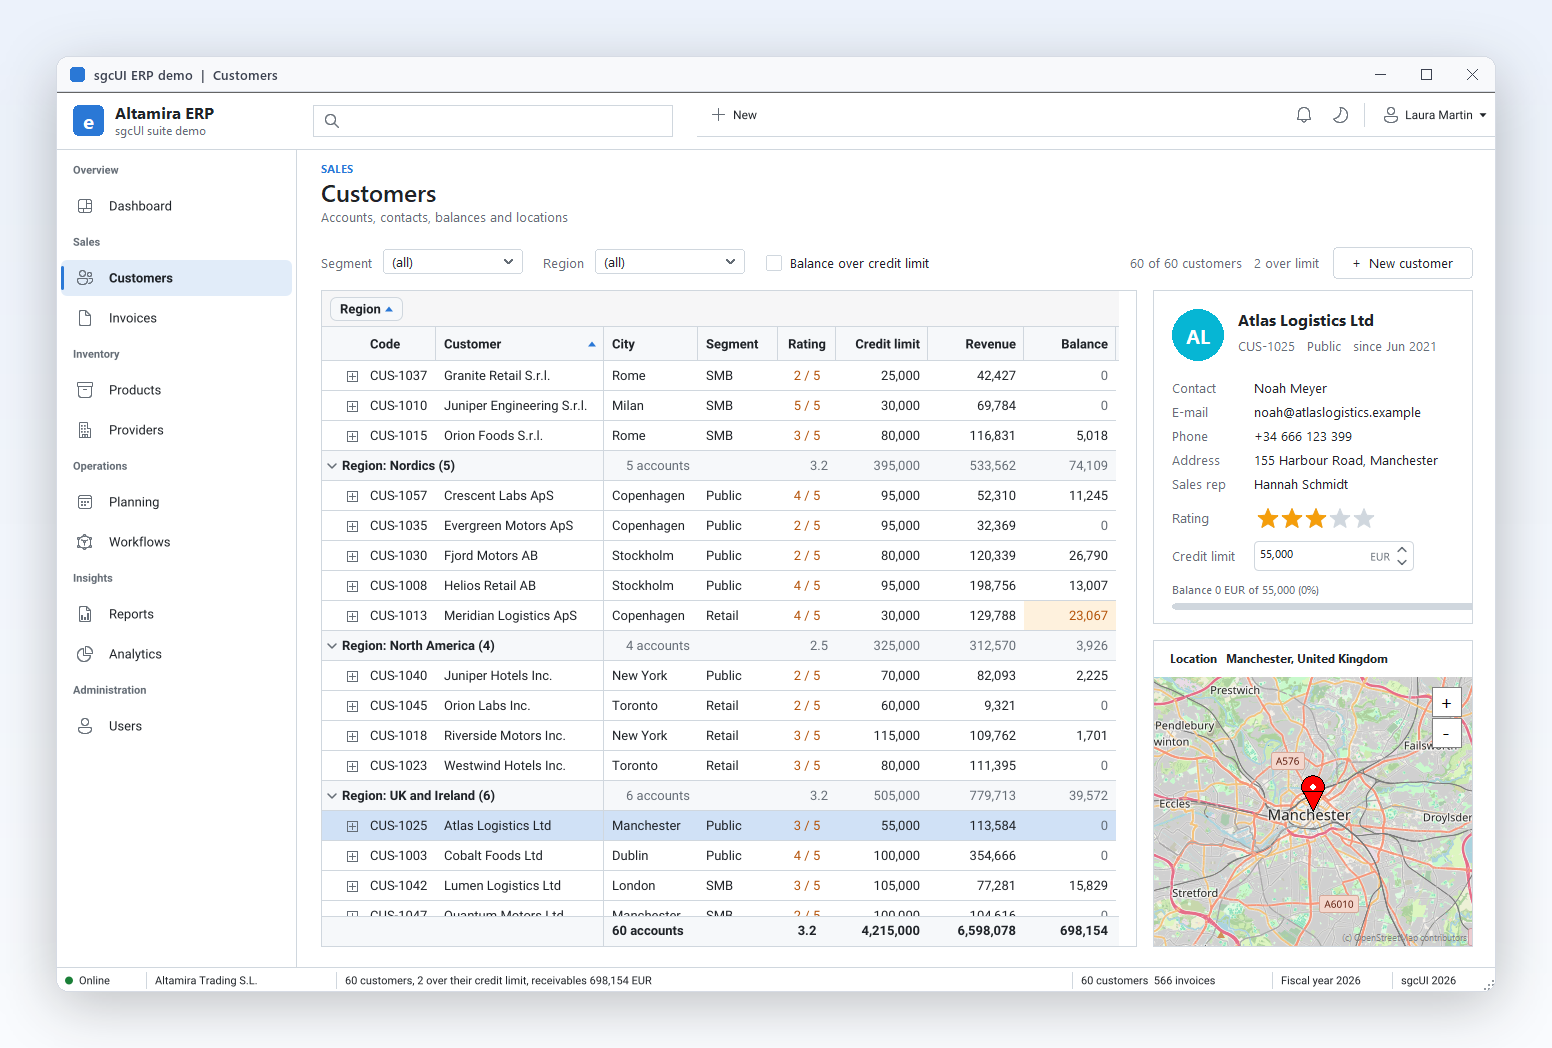
Task: Click the search magnifier icon
Action: pos(332,121)
